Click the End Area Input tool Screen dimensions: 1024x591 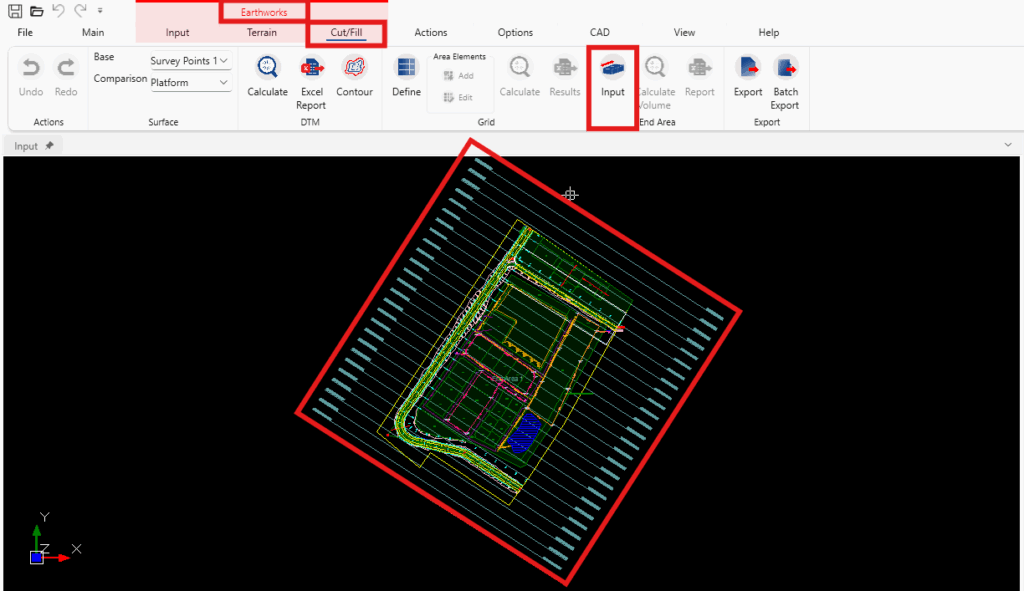[613, 77]
